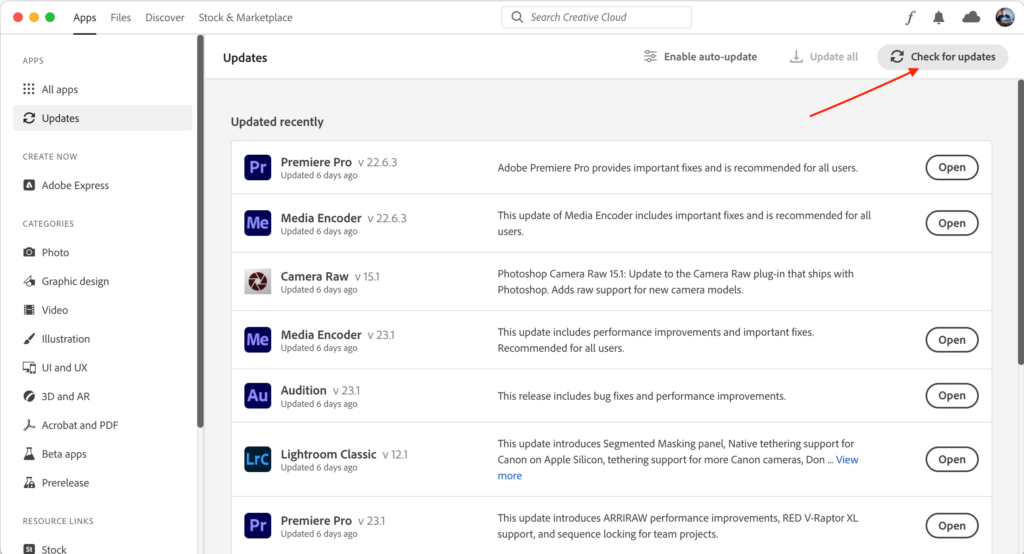Click the sidebar vertical scrollbar

(200, 232)
